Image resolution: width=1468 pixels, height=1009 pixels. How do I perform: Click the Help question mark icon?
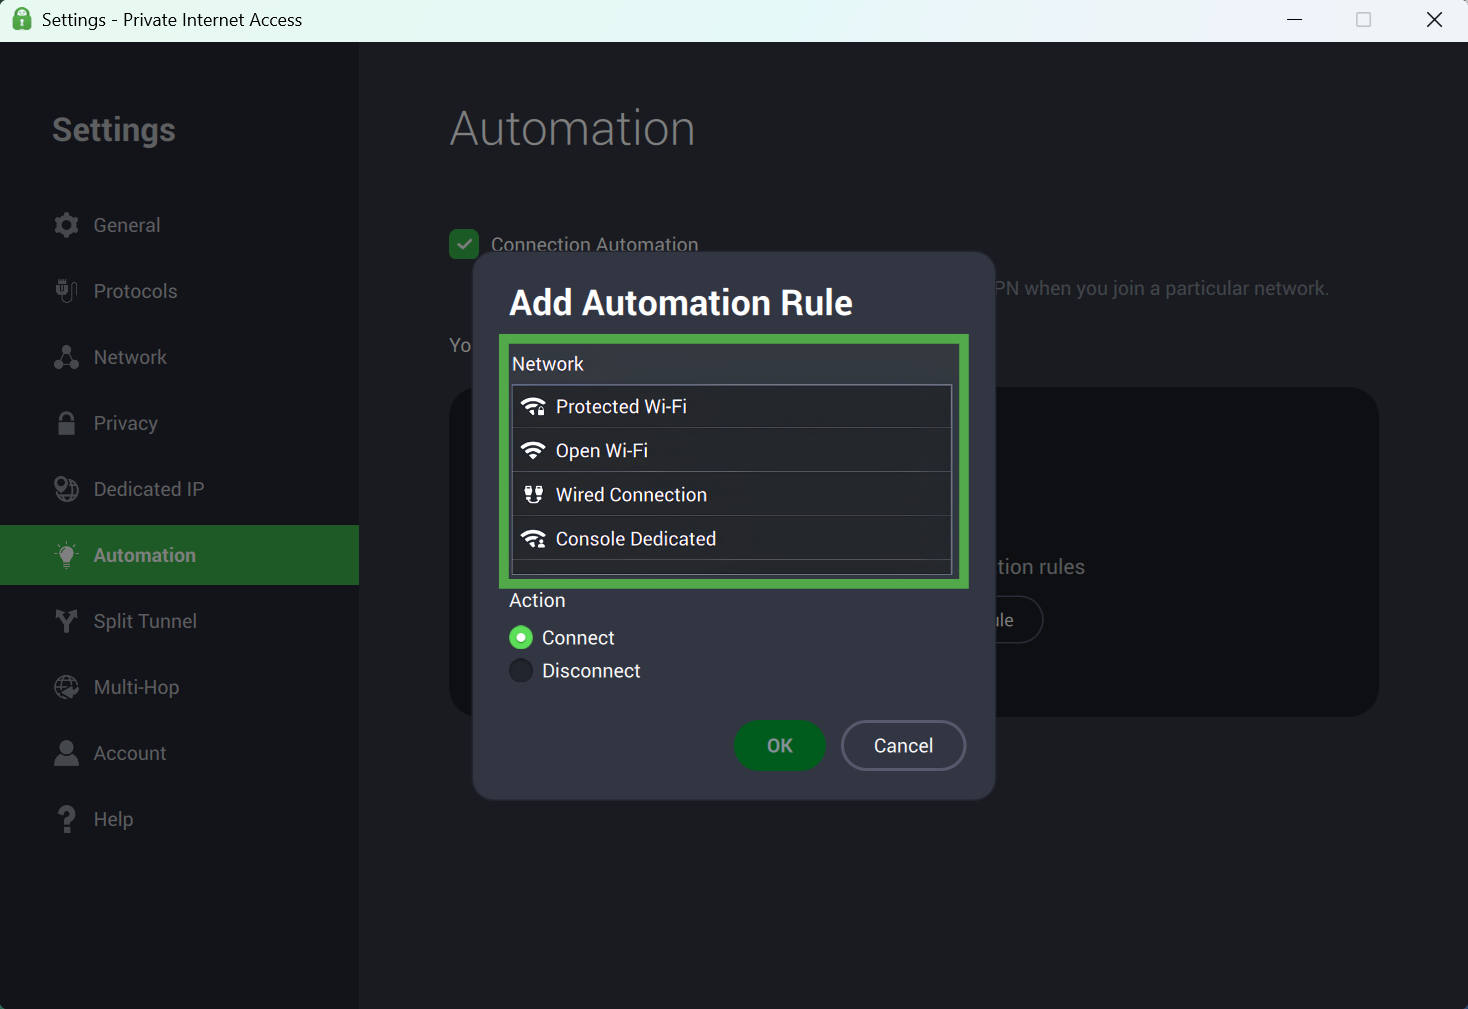pyautogui.click(x=66, y=819)
